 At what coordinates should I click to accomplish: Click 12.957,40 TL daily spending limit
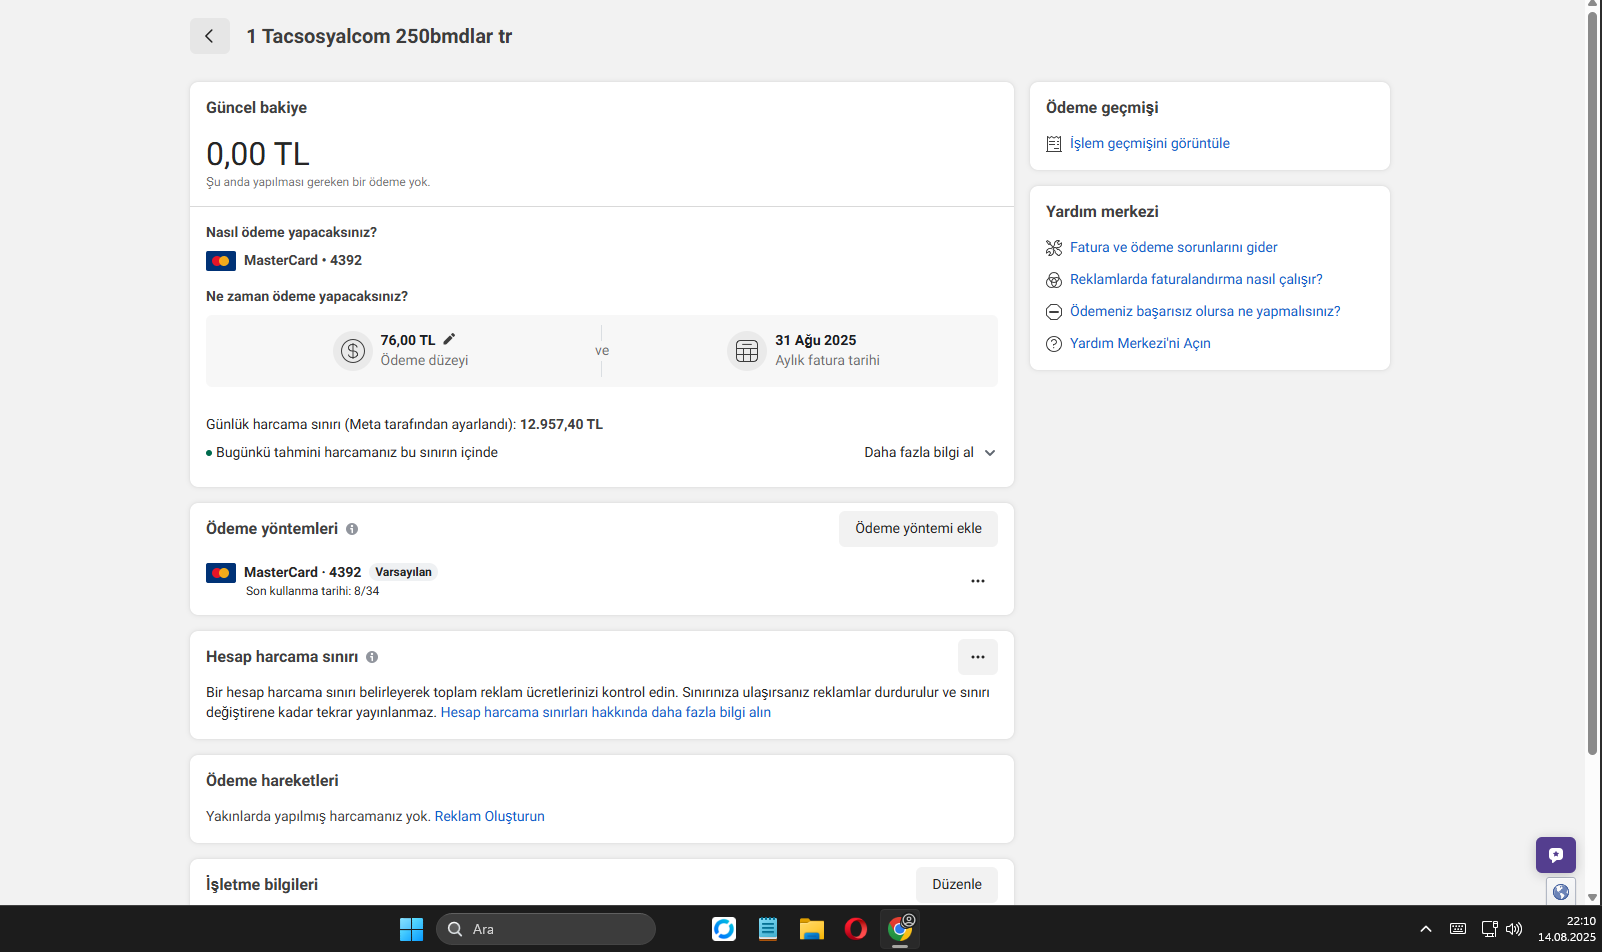561,425
